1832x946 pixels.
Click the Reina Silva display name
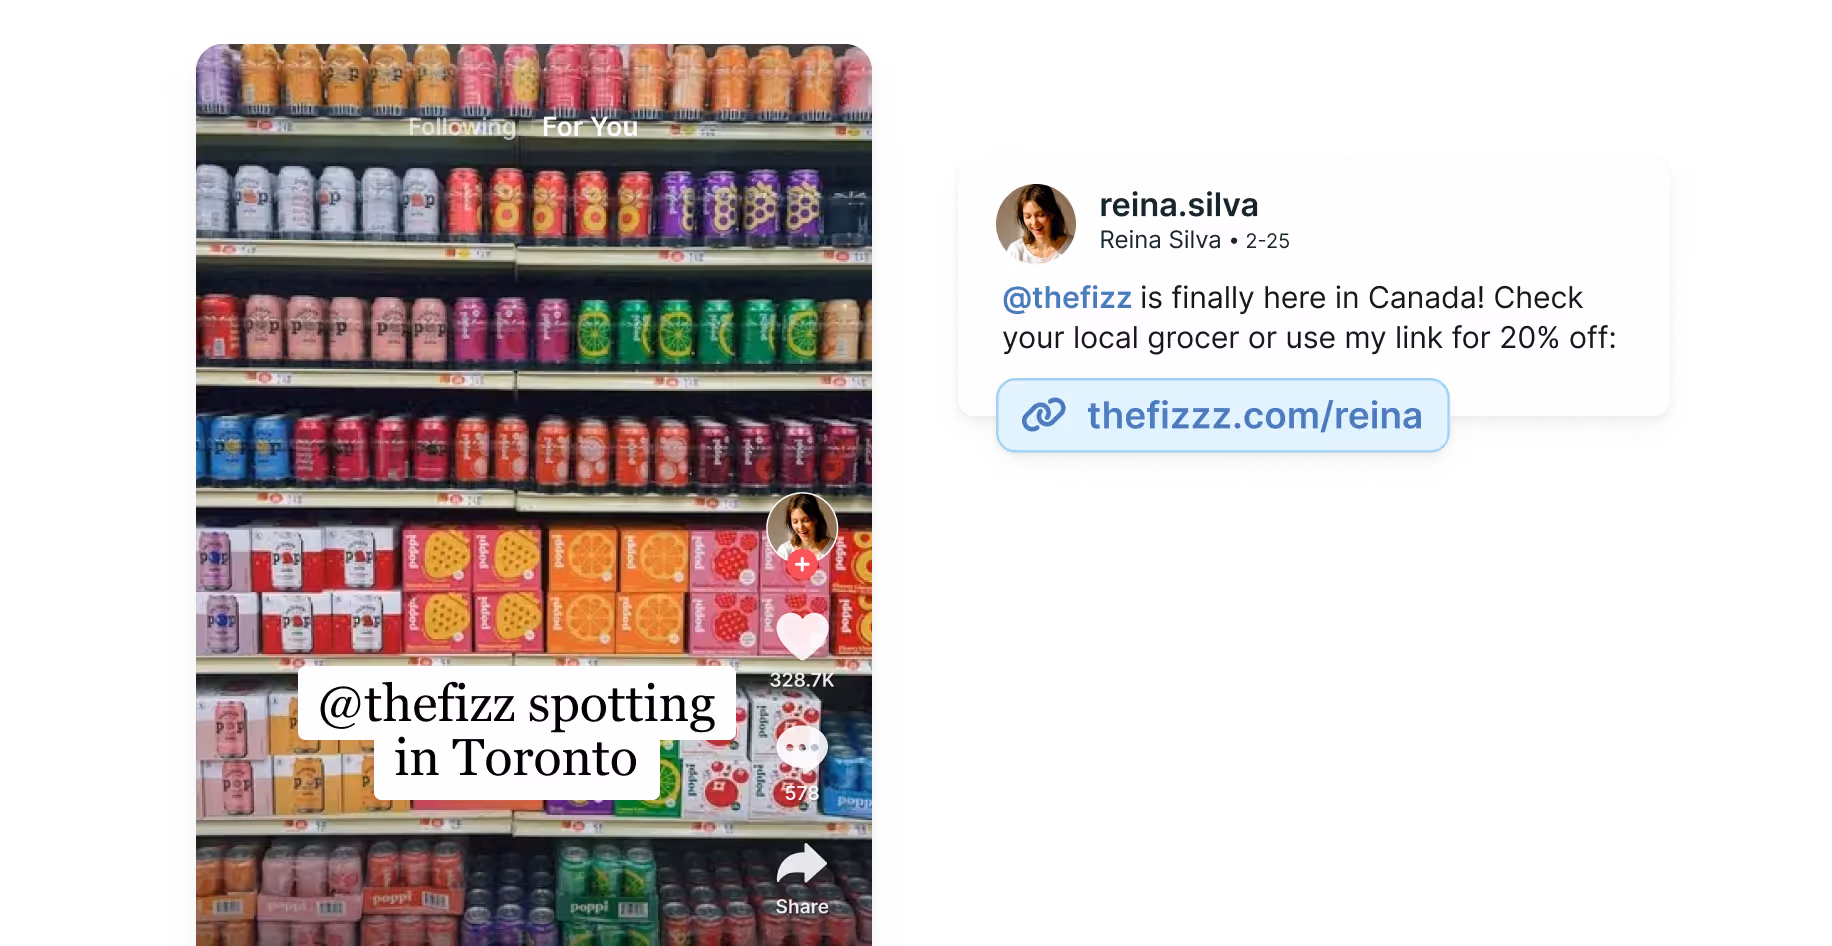coord(1160,240)
